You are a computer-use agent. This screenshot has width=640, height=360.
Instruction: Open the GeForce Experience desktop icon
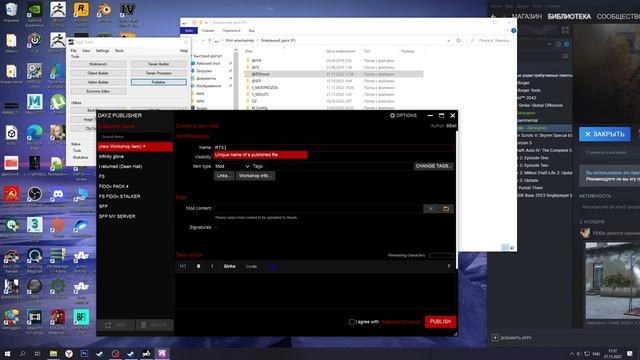click(x=34, y=13)
